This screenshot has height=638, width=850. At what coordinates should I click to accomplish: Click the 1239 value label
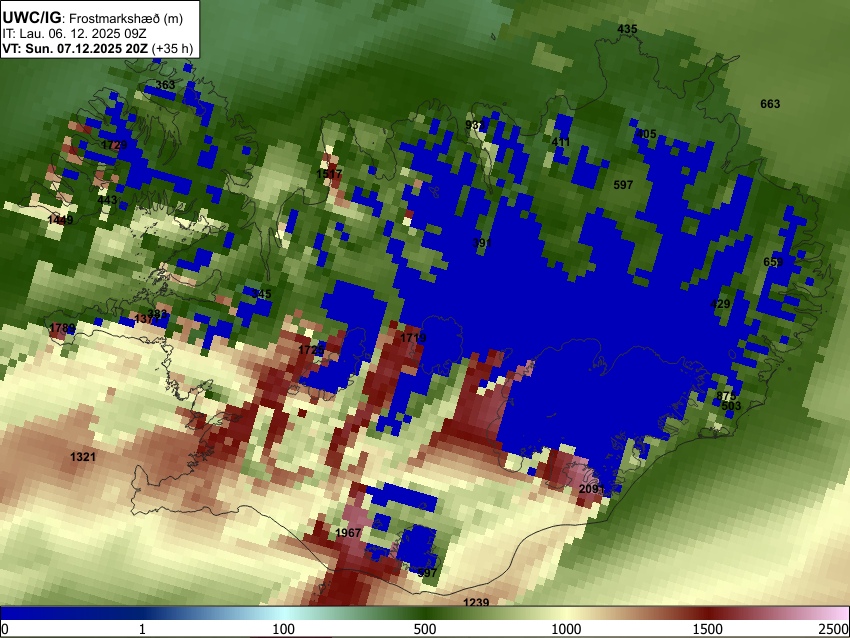[x=476, y=602]
